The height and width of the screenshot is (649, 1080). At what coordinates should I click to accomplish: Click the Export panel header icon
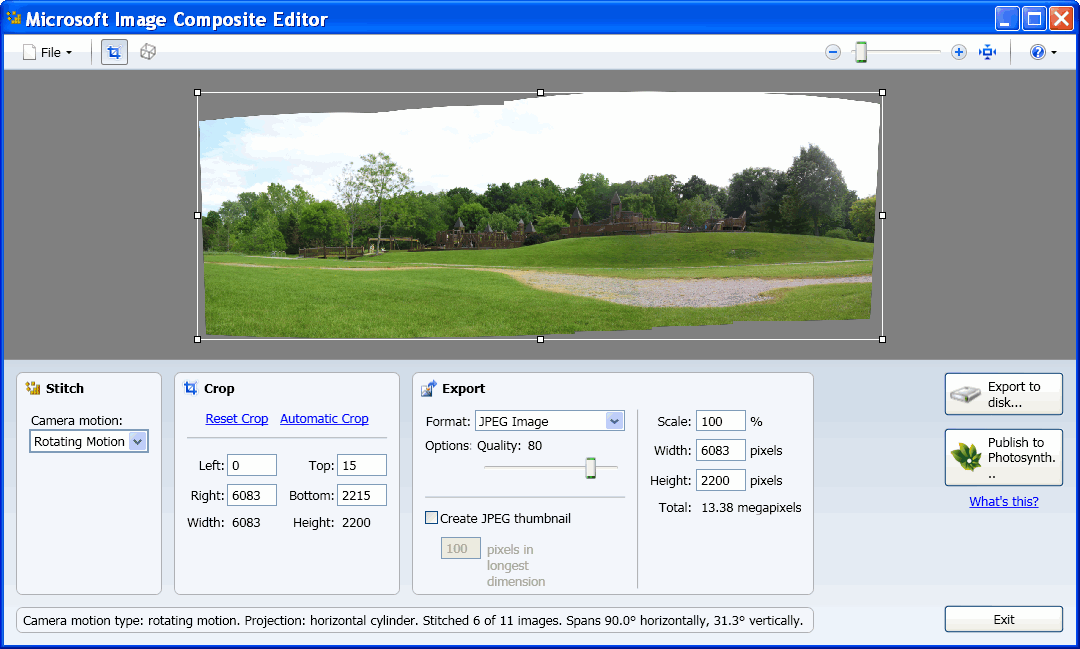click(428, 388)
